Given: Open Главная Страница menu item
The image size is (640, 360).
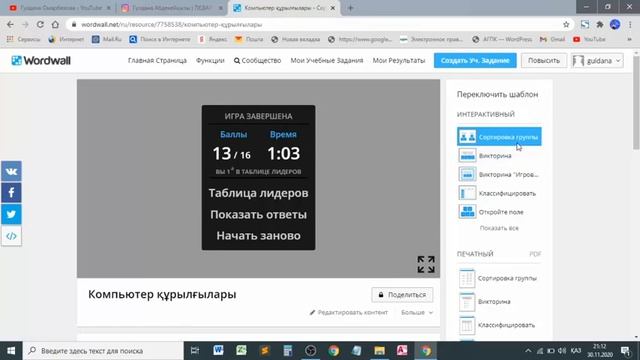Looking at the screenshot, I should 157,60.
